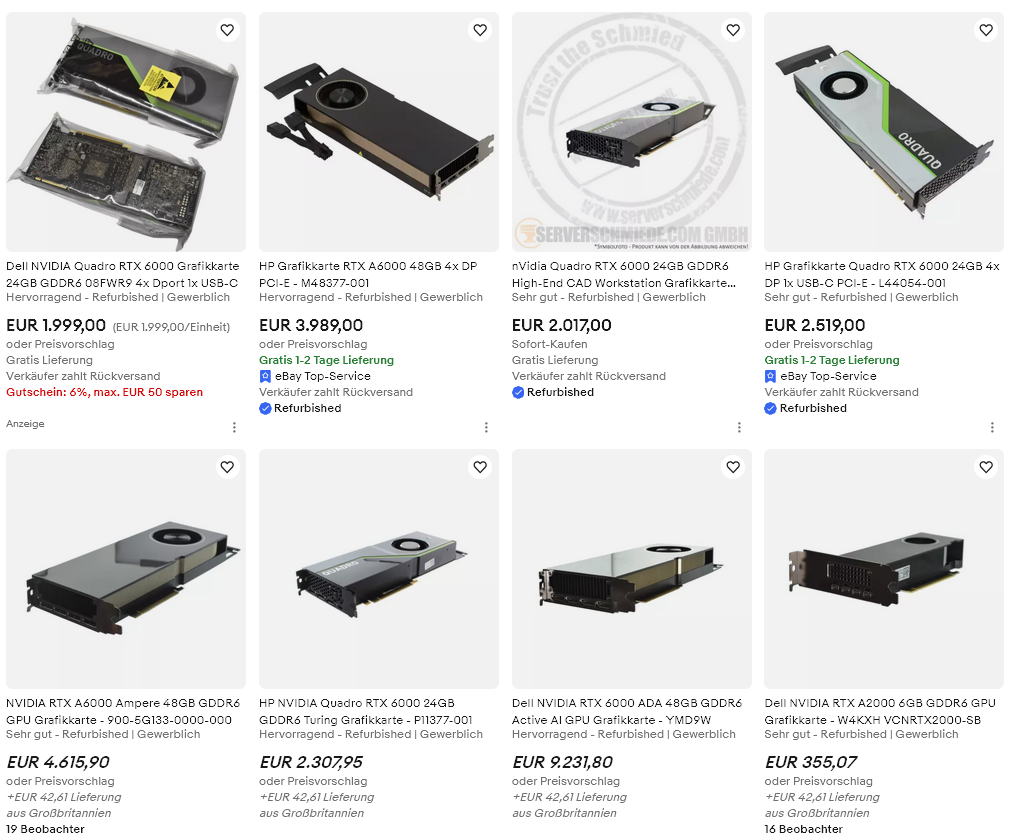This screenshot has width=1020, height=840.
Task: Click heart icon on Dell RTX A2000 6GB listing
Action: (x=986, y=467)
